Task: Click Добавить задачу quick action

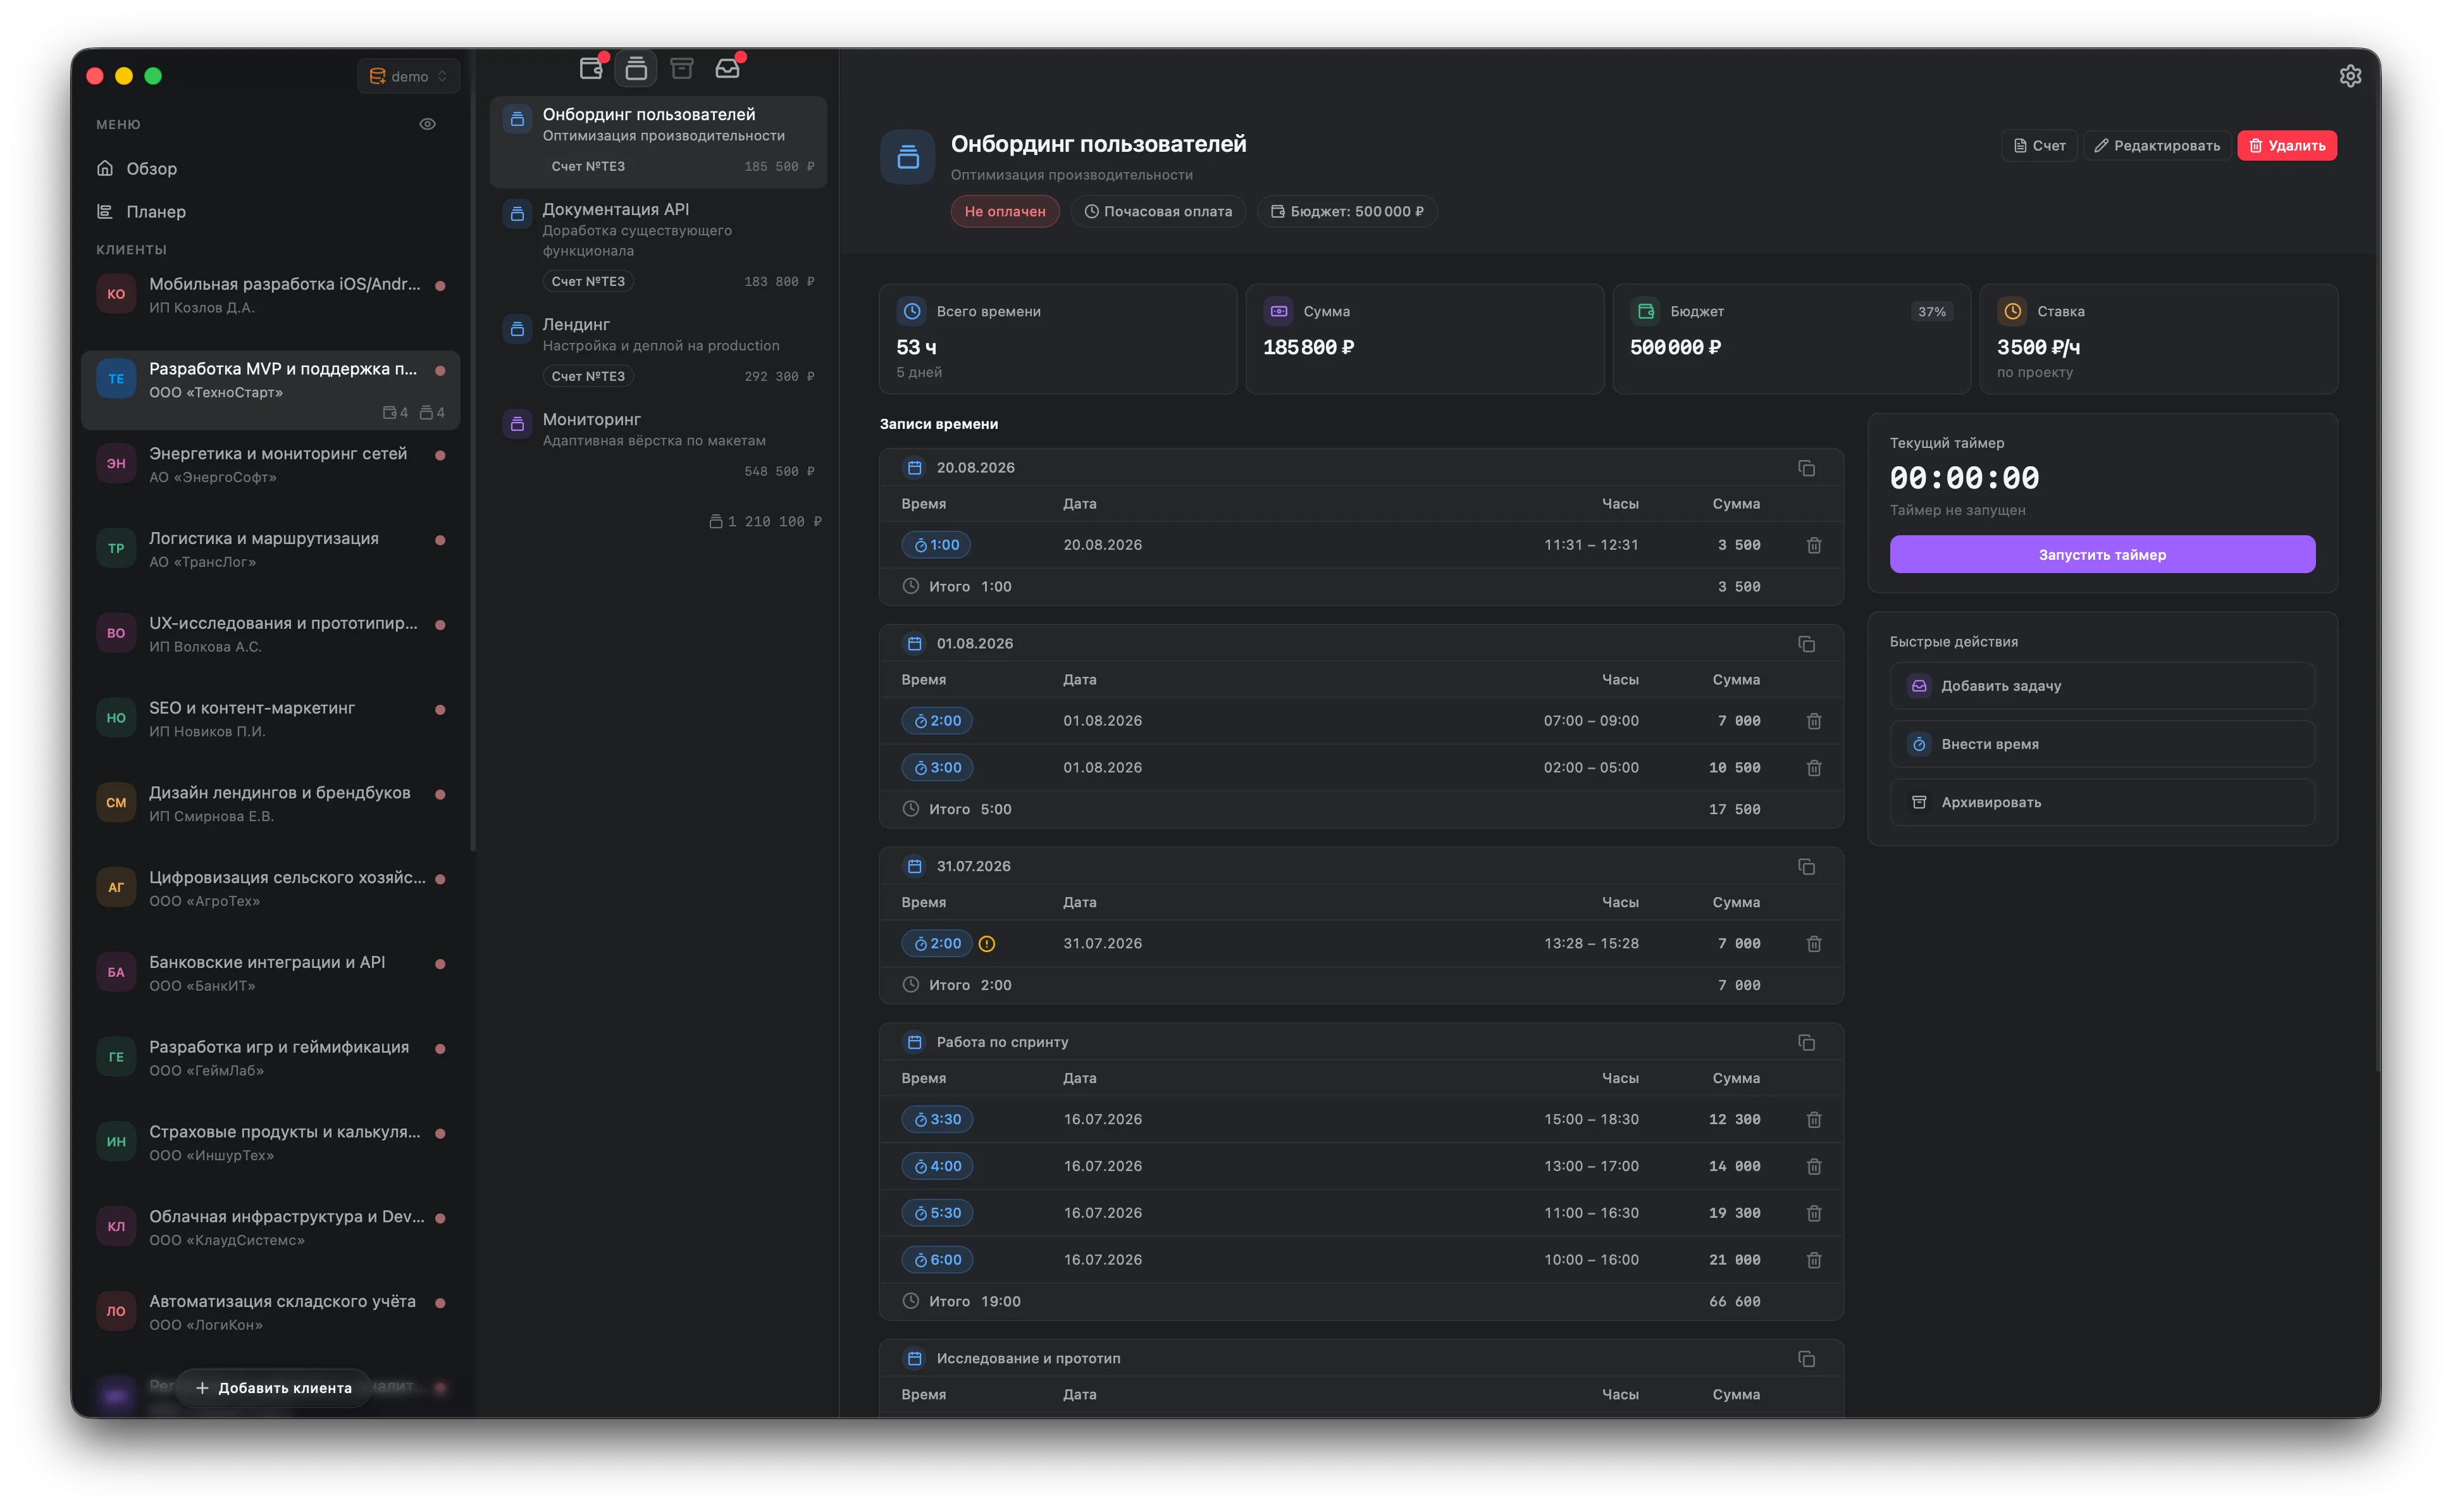Action: click(2101, 686)
